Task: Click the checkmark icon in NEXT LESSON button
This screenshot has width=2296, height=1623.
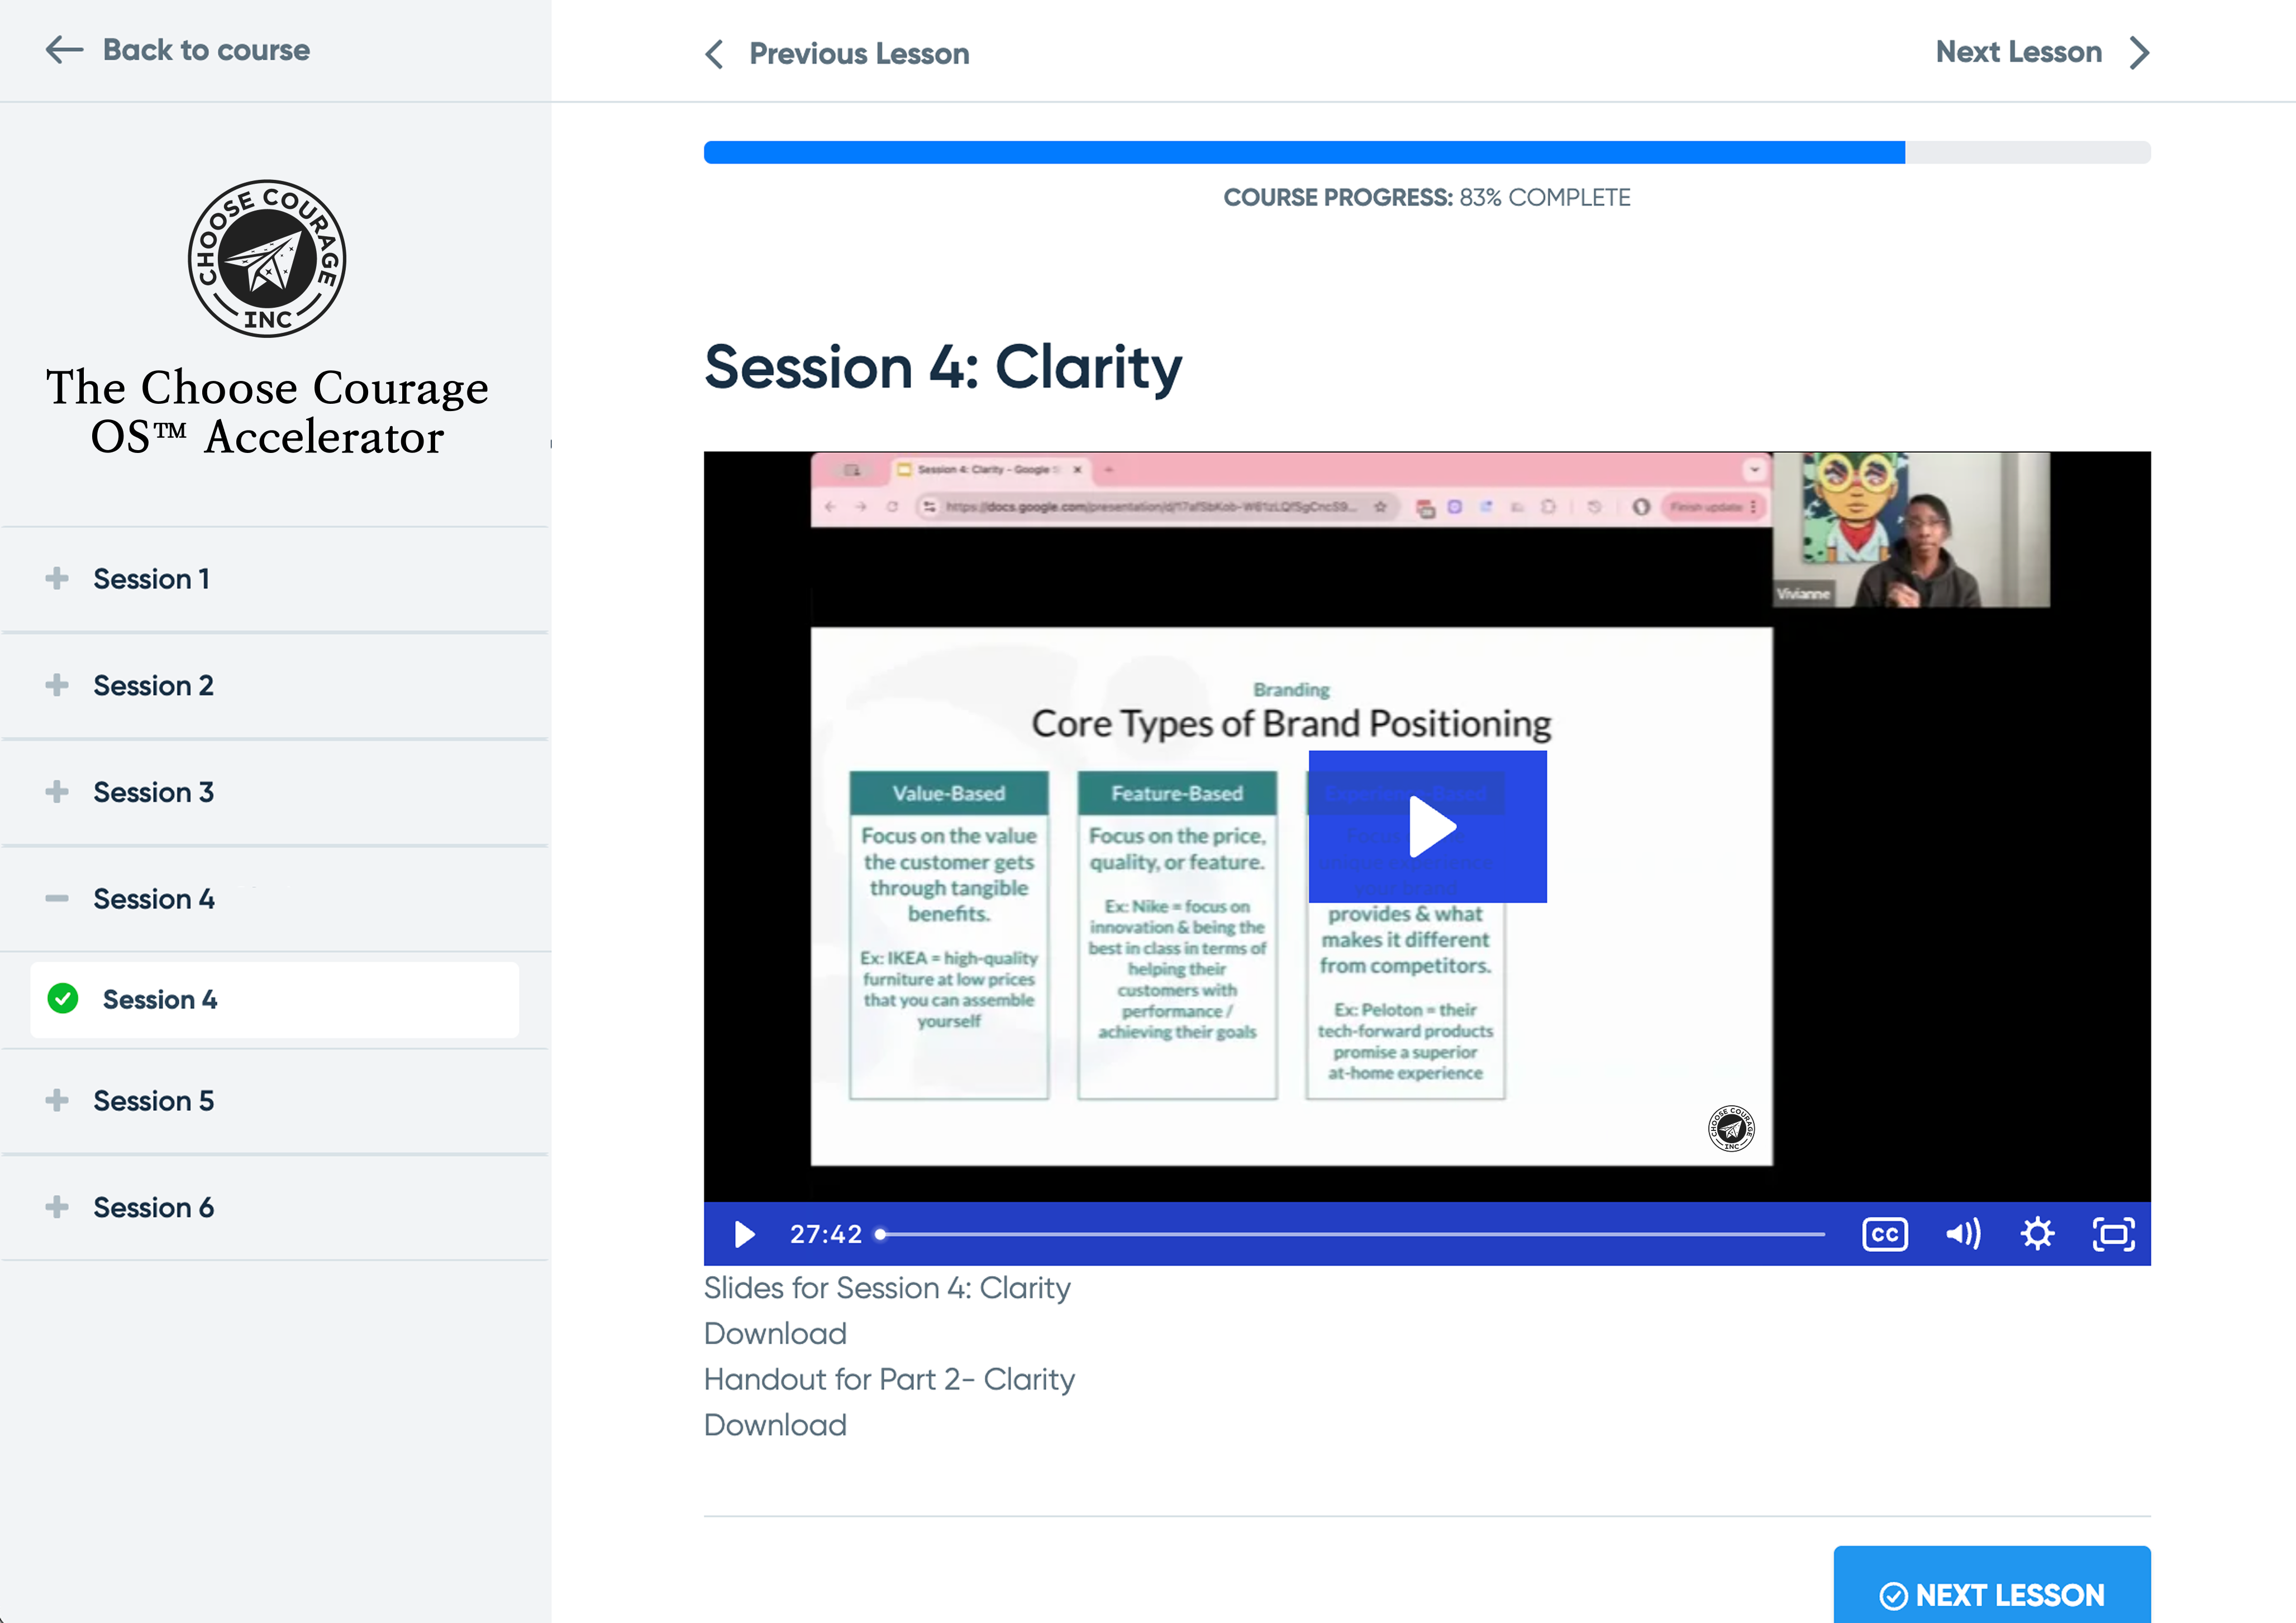Action: point(1894,1596)
